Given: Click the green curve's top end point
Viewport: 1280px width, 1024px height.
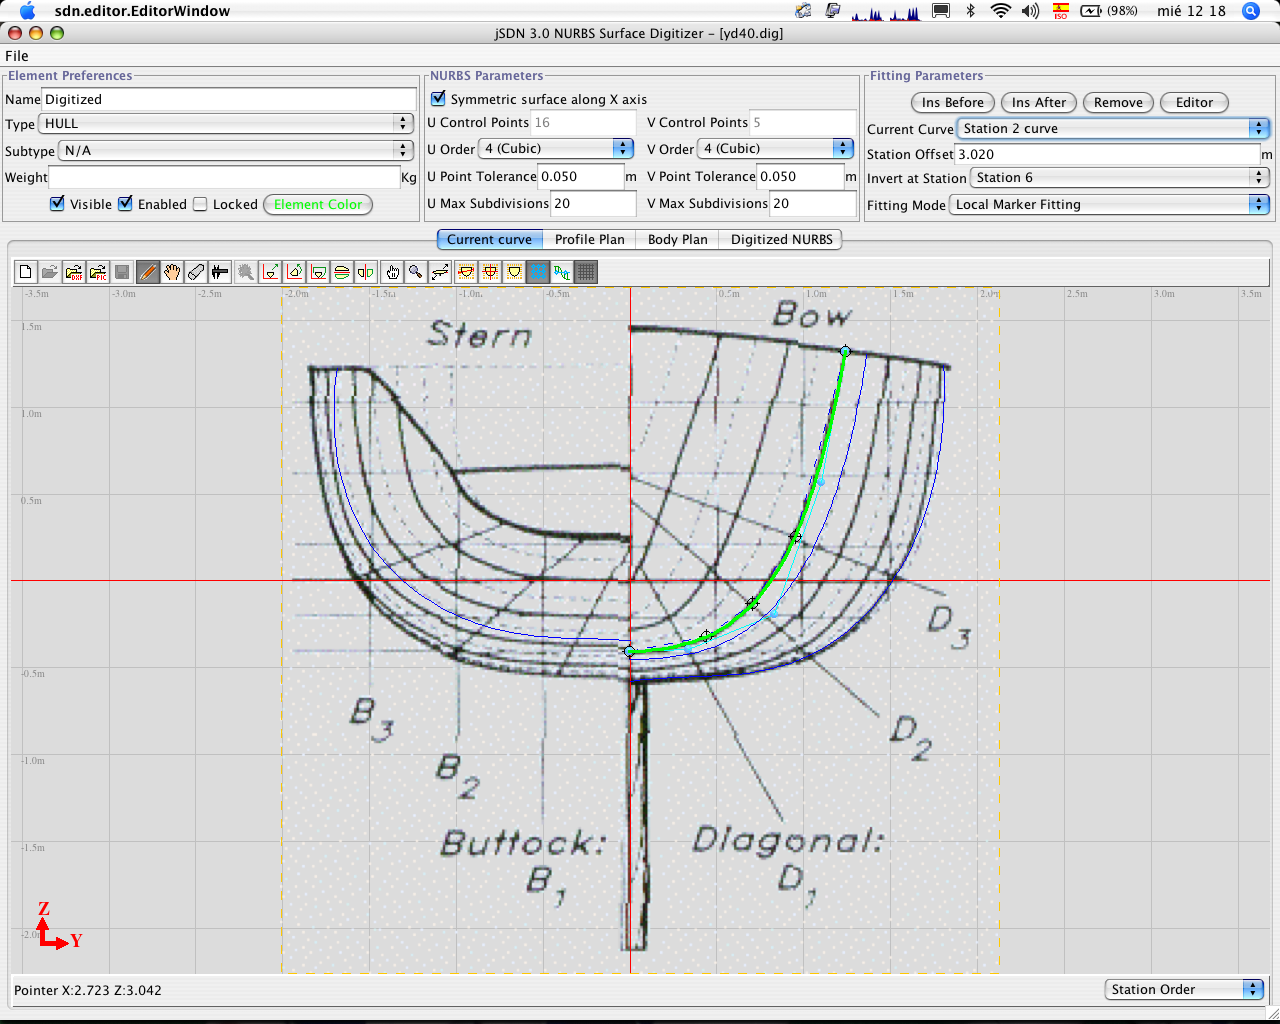Looking at the screenshot, I should 845,351.
